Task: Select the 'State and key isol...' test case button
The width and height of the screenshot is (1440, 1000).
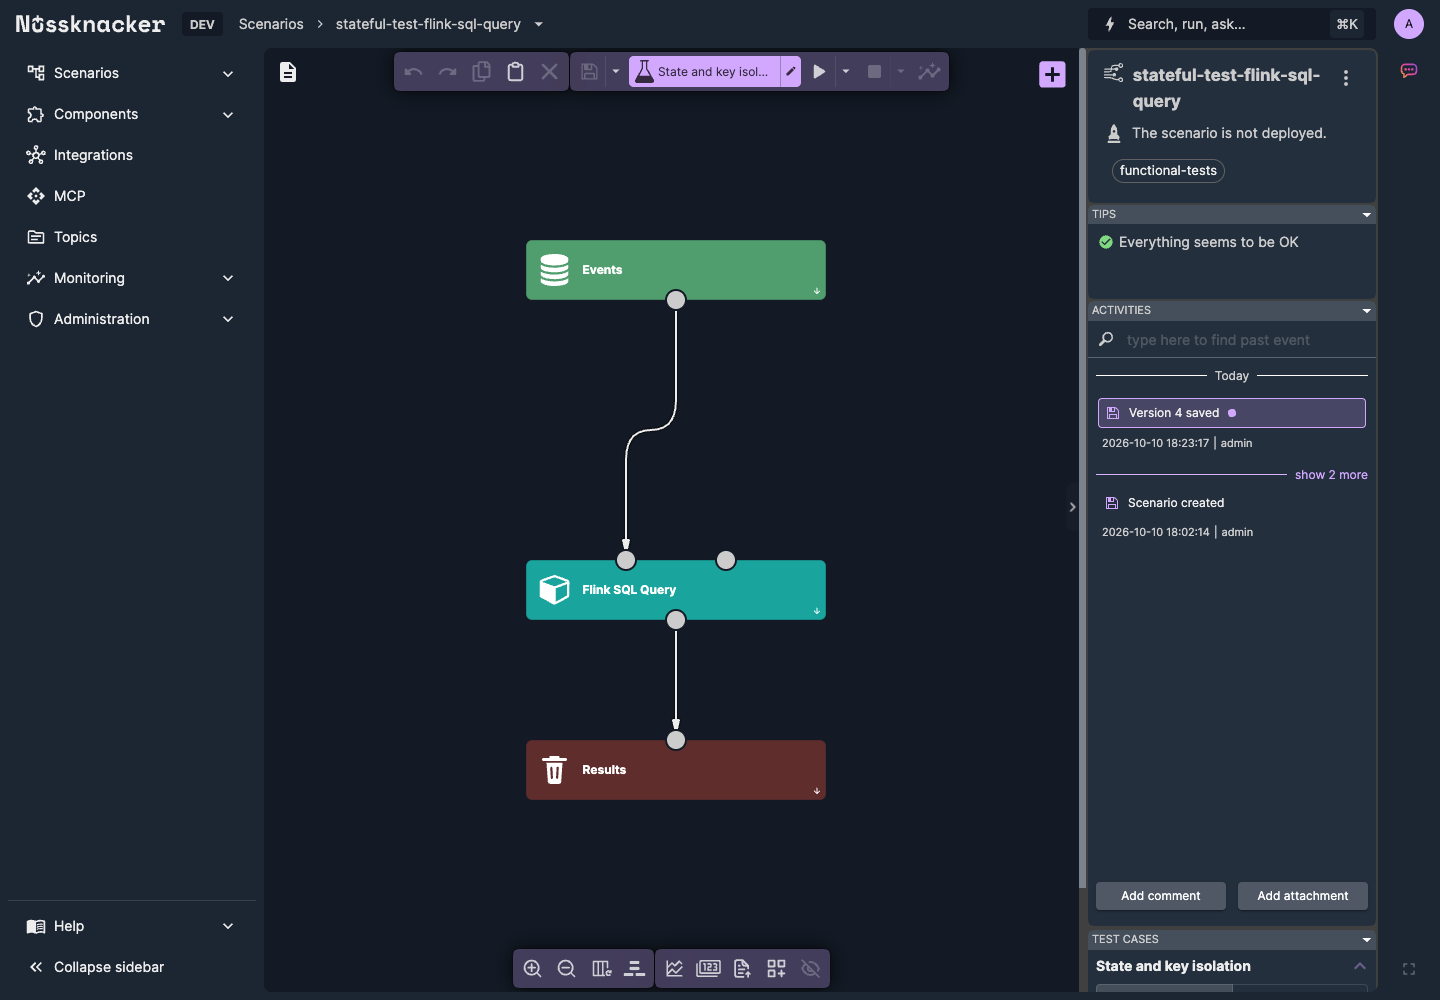Action: pyautogui.click(x=704, y=72)
